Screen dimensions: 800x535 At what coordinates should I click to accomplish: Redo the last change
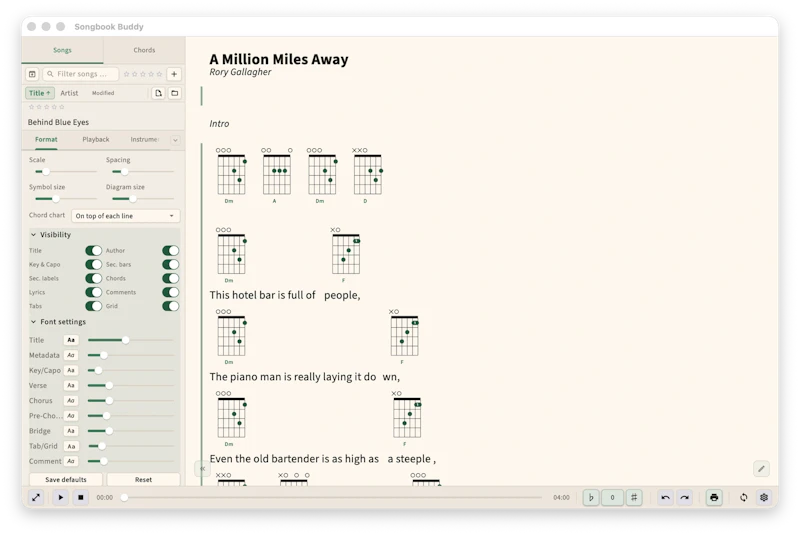pos(685,497)
